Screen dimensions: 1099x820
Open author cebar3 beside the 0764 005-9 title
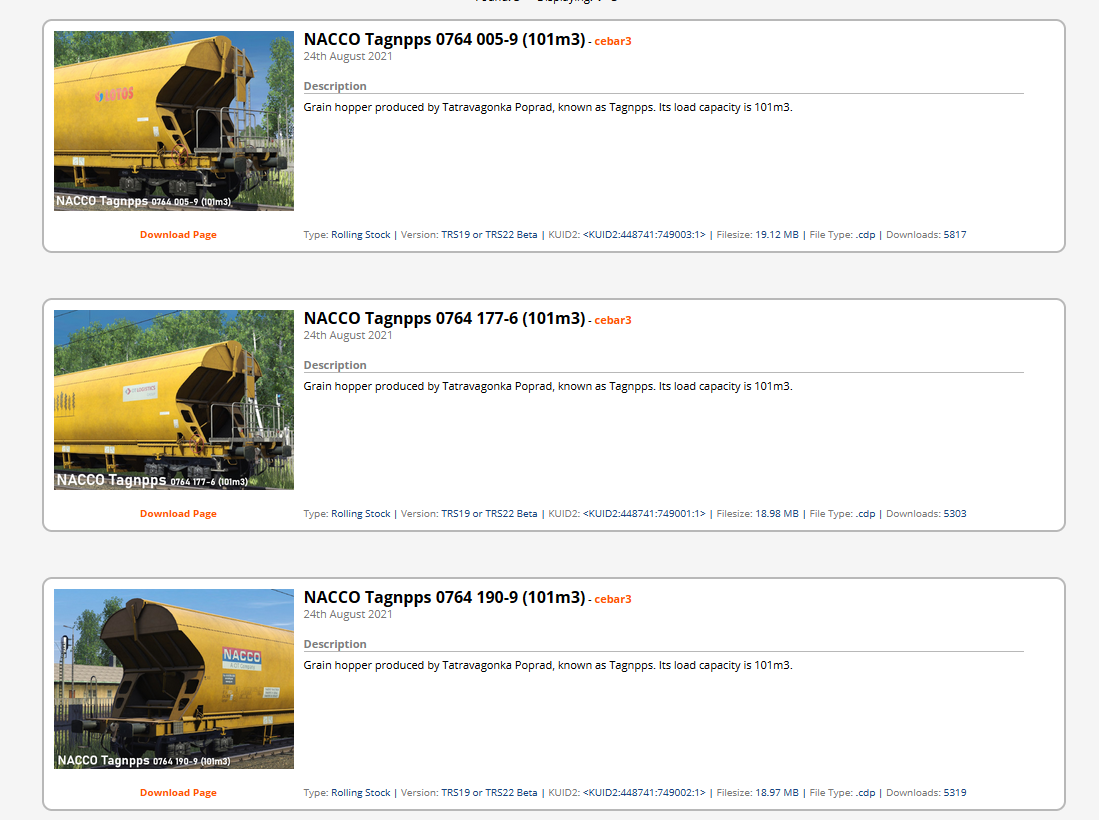[613, 41]
